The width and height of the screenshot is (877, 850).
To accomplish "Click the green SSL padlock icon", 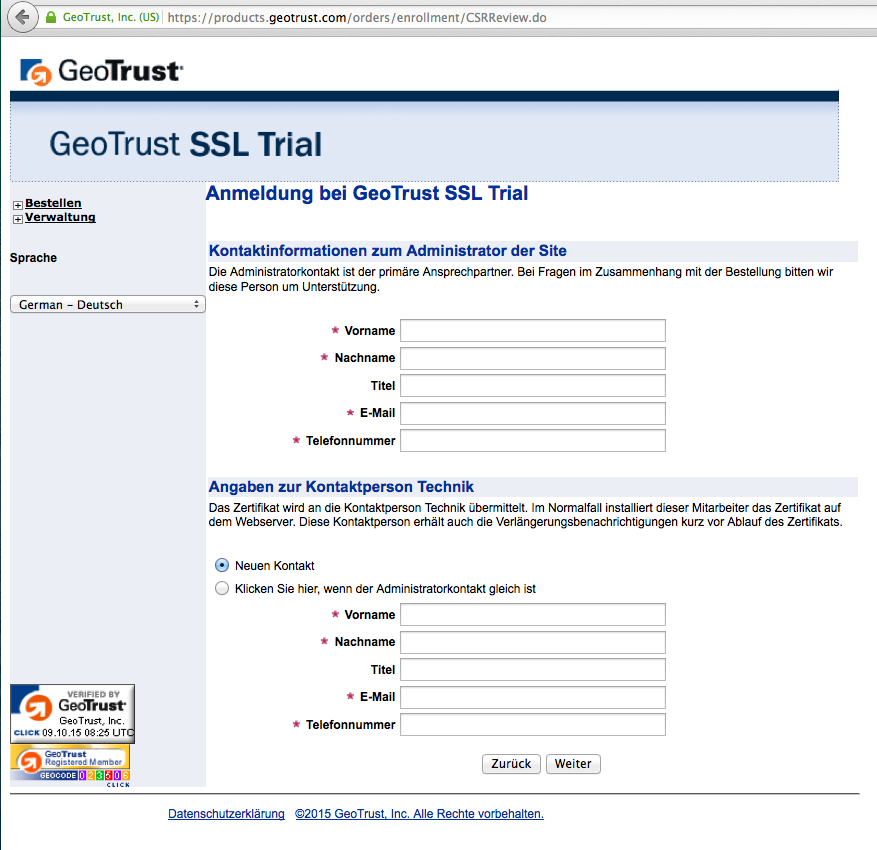I will coord(50,18).
